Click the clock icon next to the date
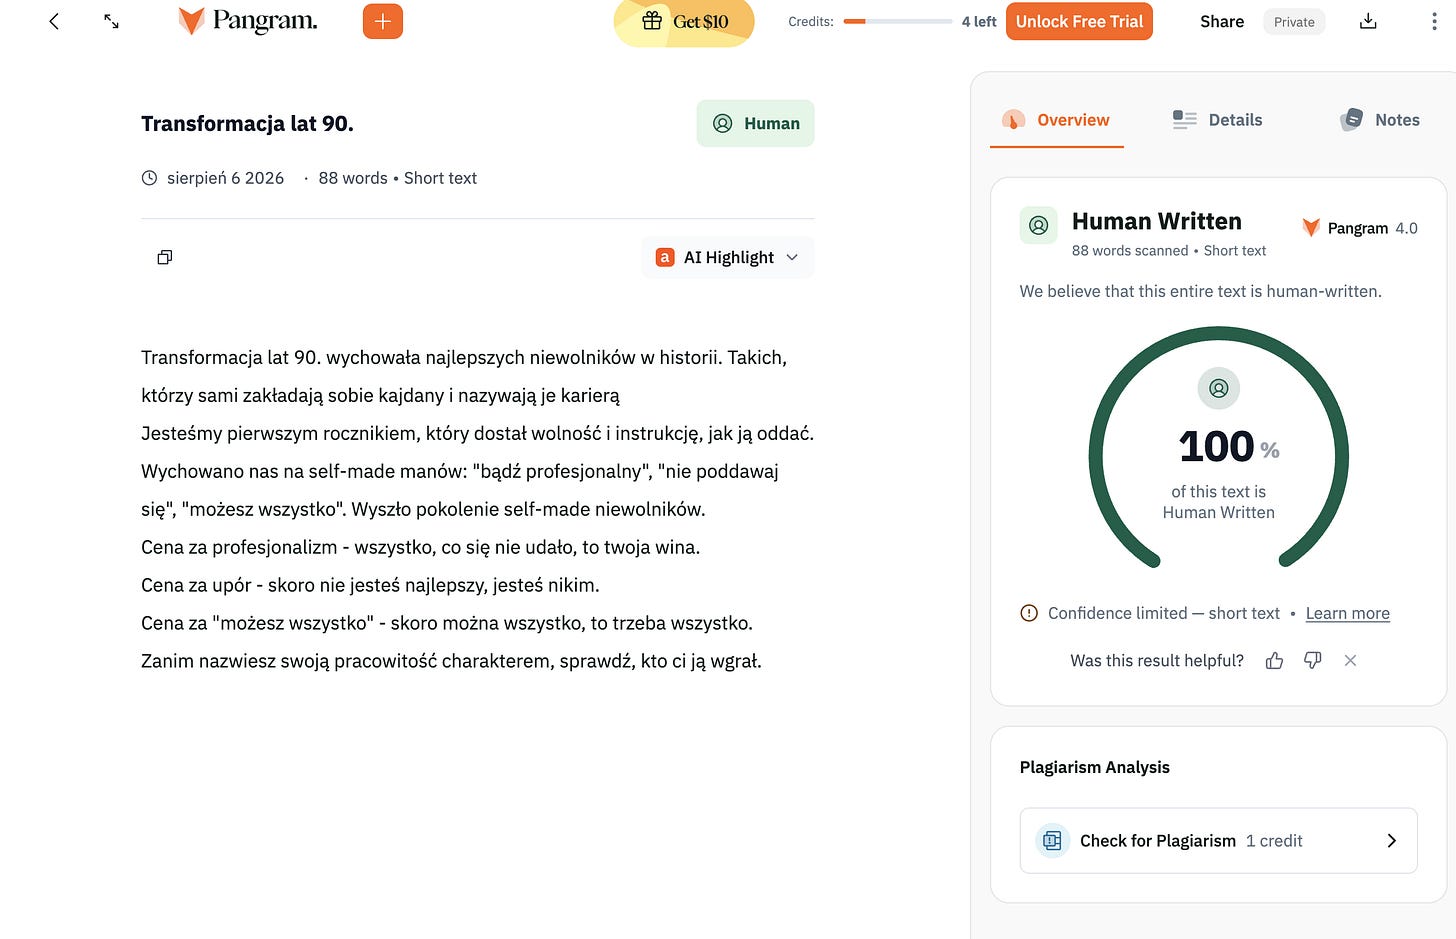The width and height of the screenshot is (1456, 939). [149, 178]
